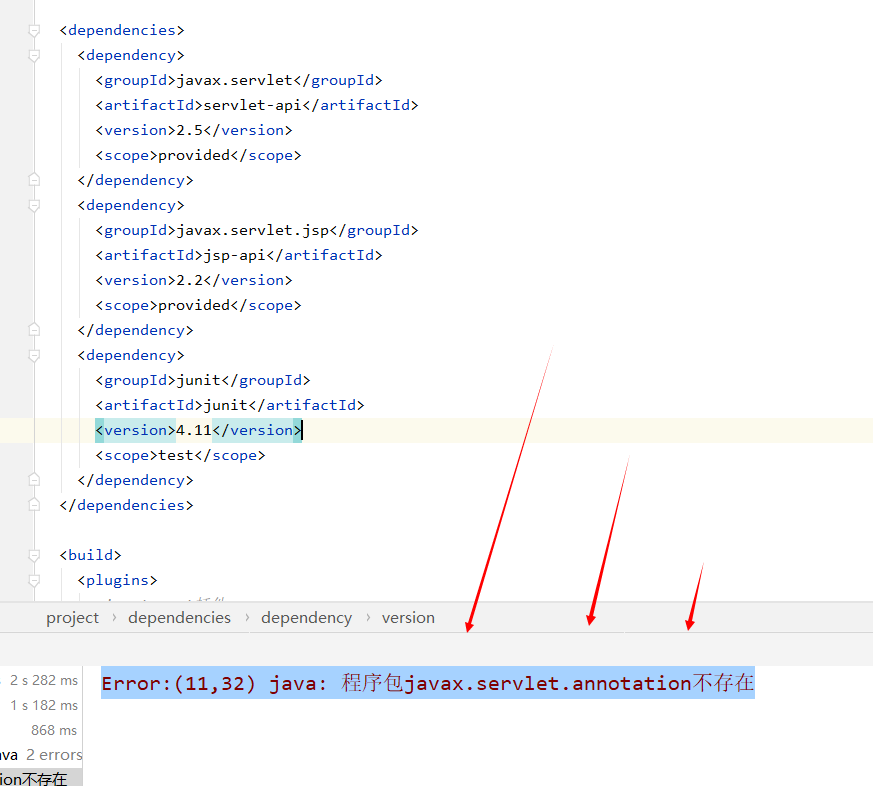
Task: Place cursor in version 2.2 line
Action: click(193, 281)
